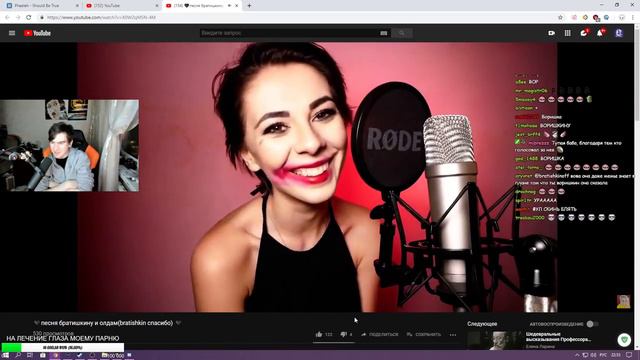Select the active 'песня Братишкину' tab
Viewport: 640px width, 360px height.
198,6
